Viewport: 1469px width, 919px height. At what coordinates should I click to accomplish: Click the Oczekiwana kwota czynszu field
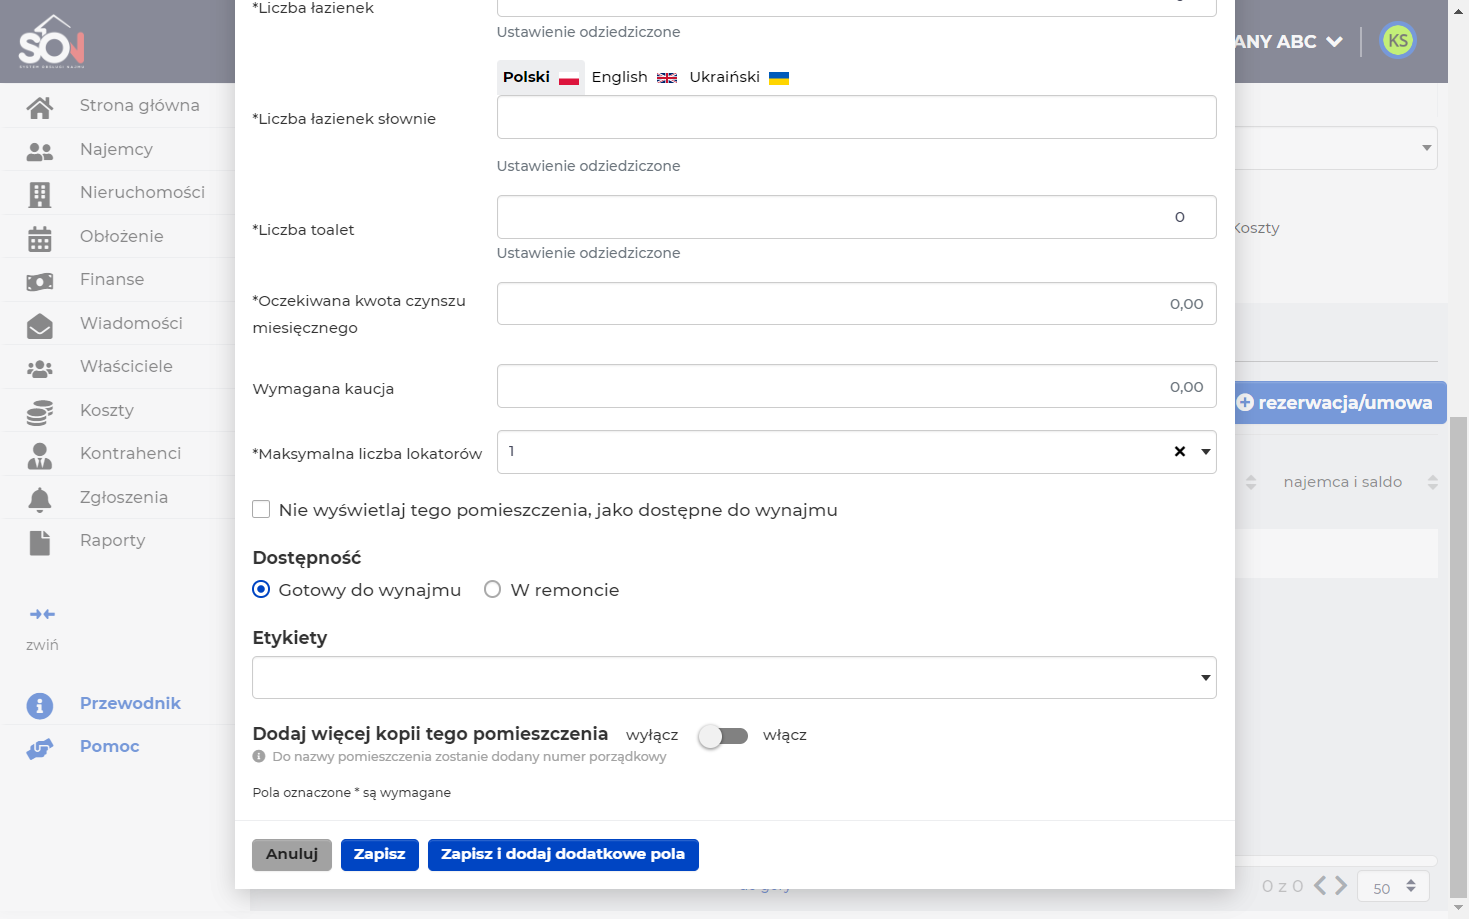857,304
